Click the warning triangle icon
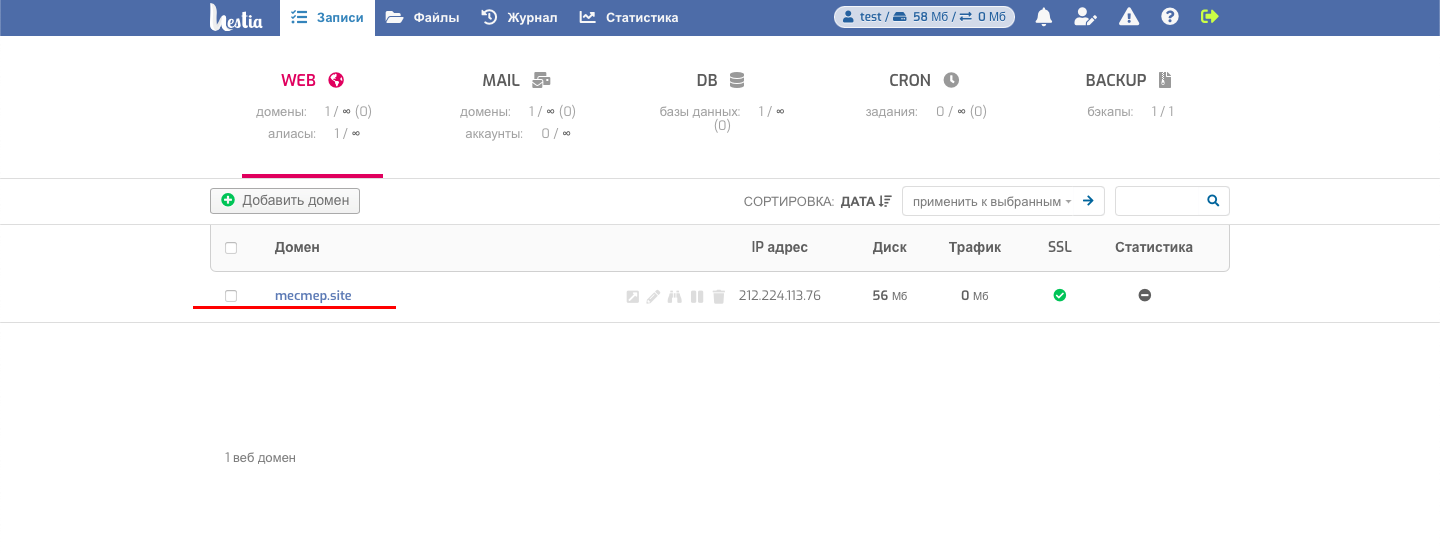Screen dimensions: 1440x556 (1129, 17)
